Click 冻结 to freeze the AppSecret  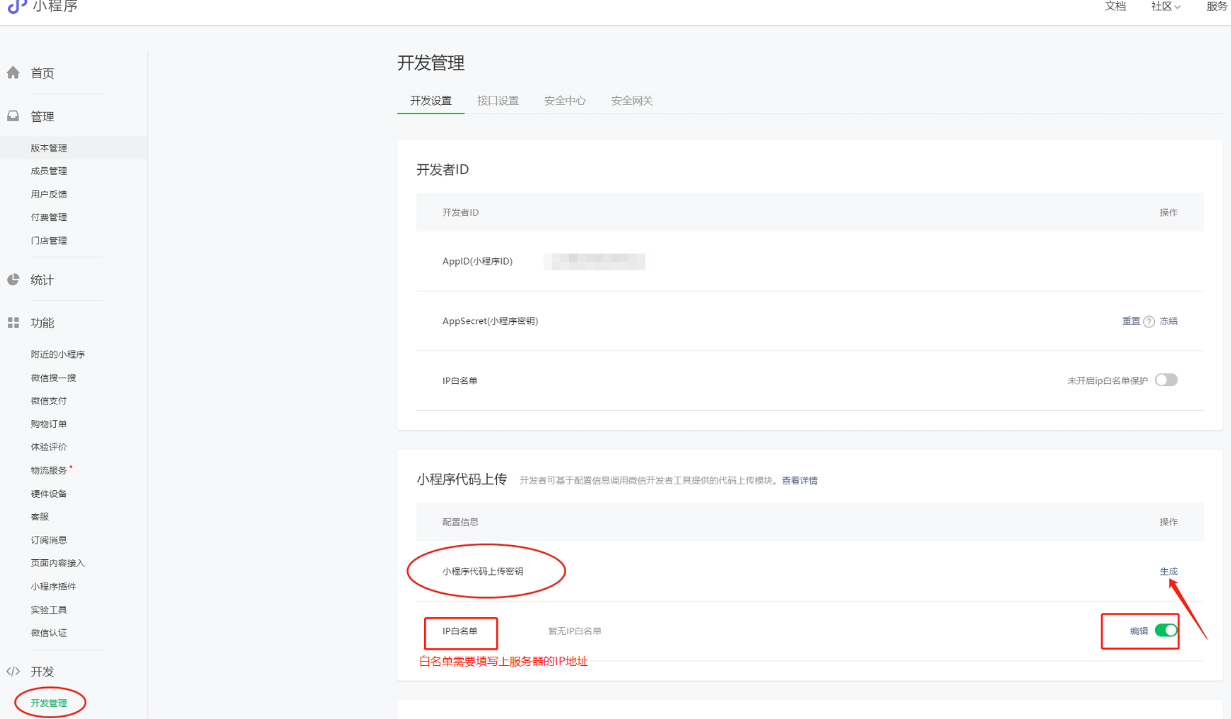pyautogui.click(x=1168, y=321)
